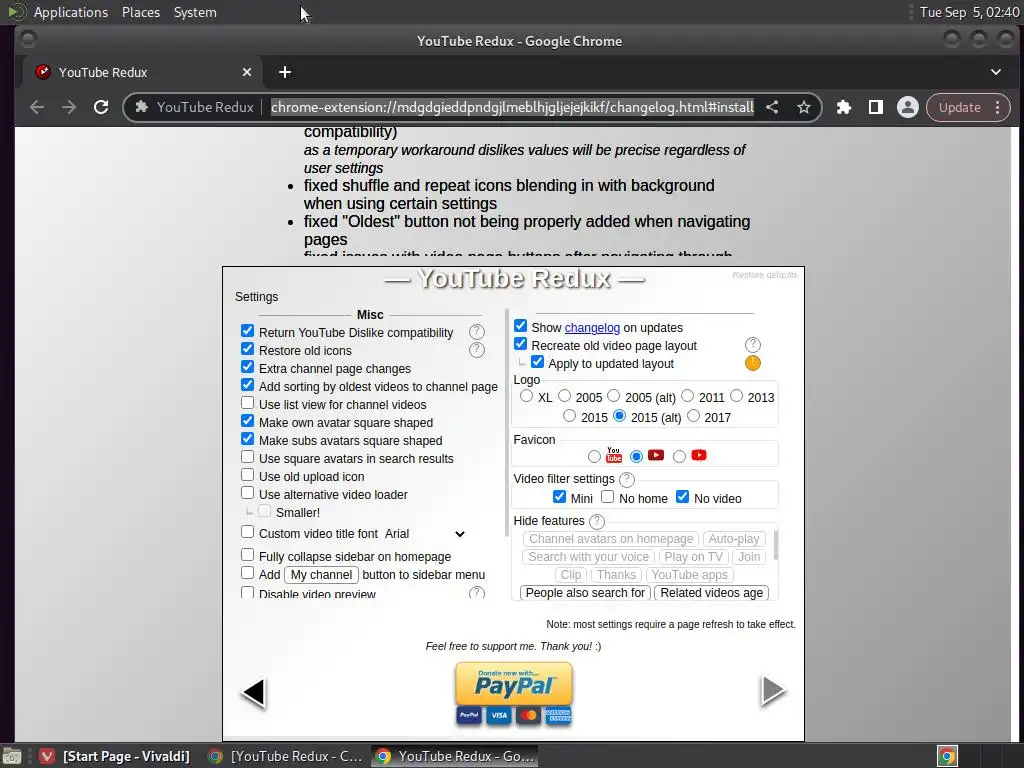This screenshot has height=768, width=1024.
Task: Toggle Extra channel page changes checkbox
Action: pos(248,367)
